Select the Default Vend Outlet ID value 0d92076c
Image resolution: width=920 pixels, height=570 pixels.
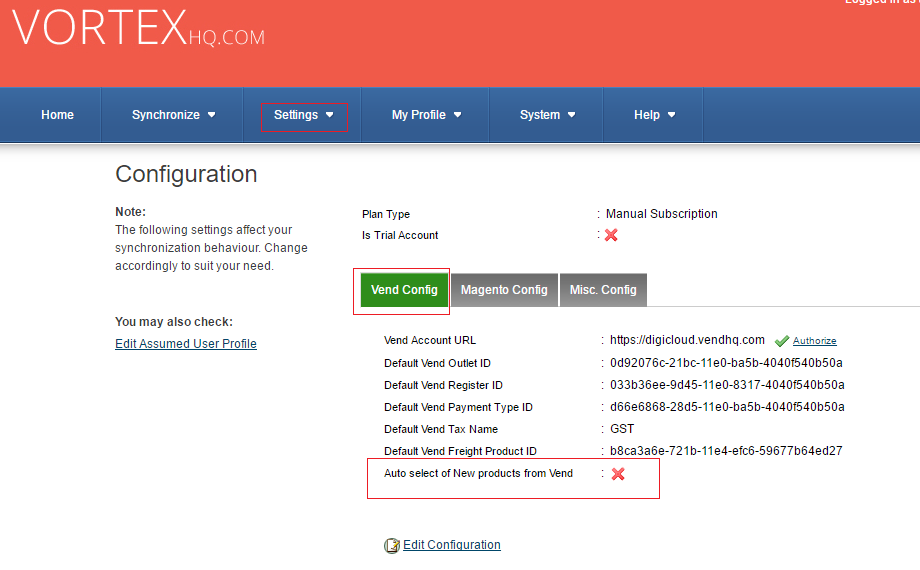click(x=726, y=363)
